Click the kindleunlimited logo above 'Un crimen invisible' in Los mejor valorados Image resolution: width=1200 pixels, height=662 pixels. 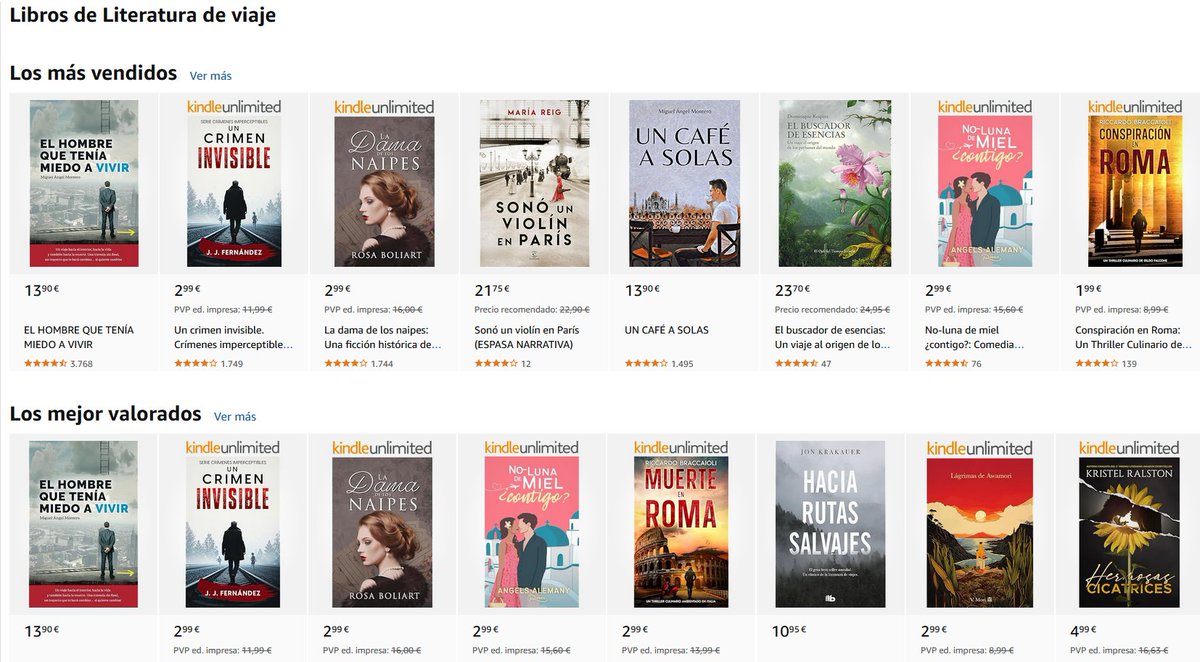tap(233, 447)
